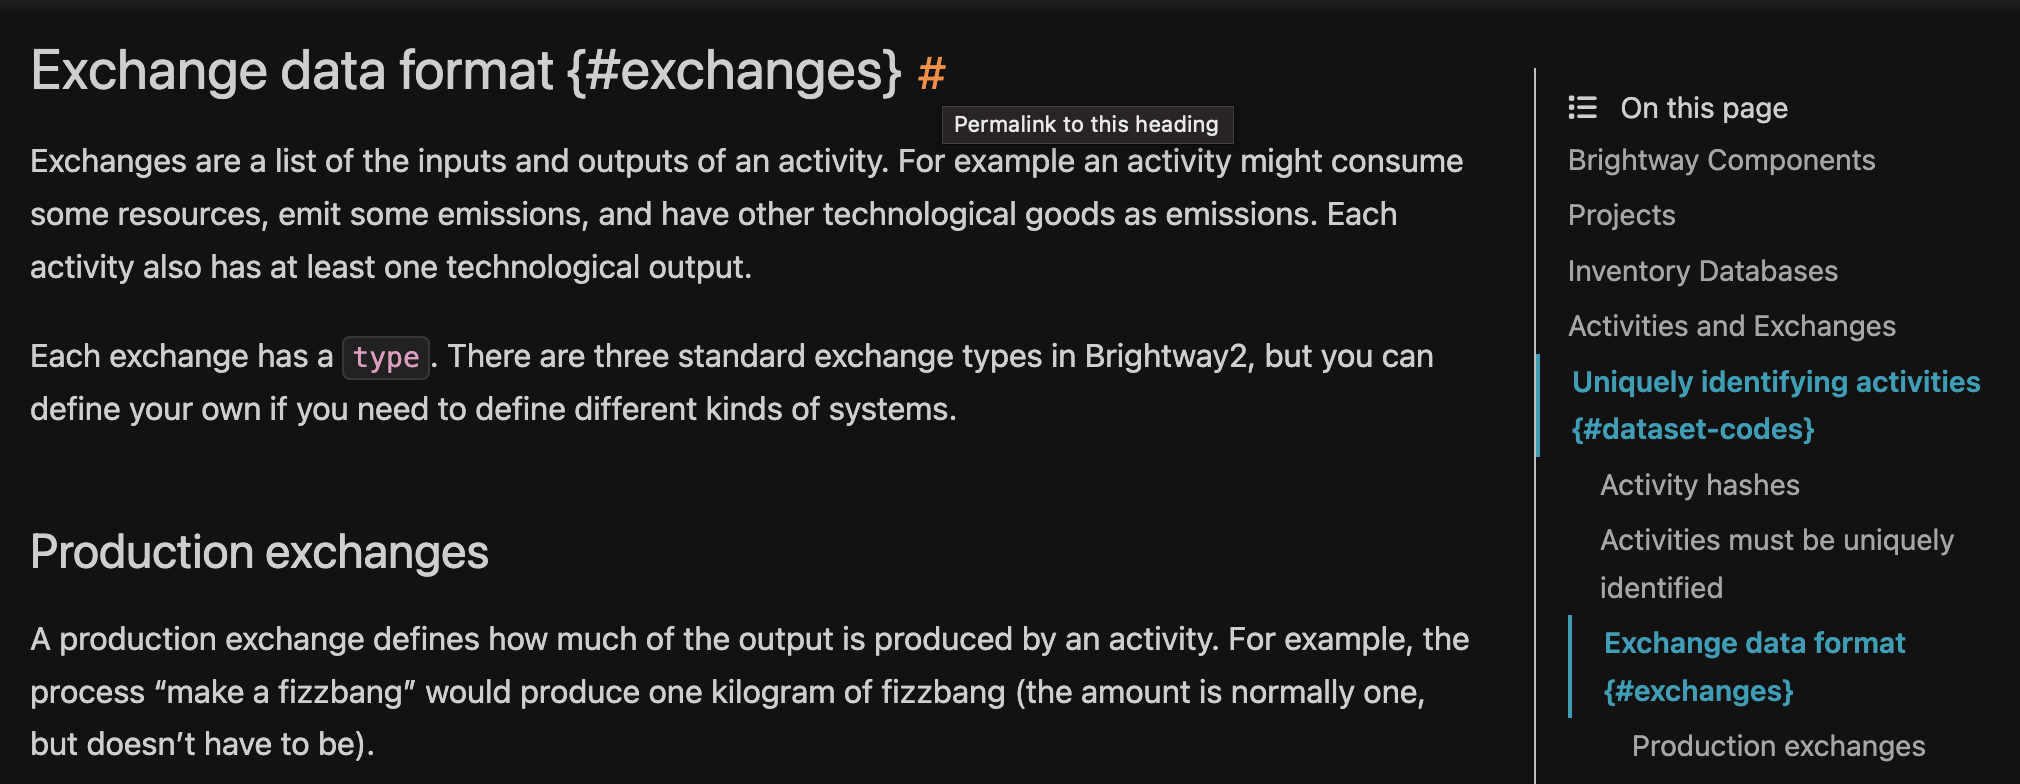
Task: Click the list icon beside On this page
Action: tap(1583, 108)
